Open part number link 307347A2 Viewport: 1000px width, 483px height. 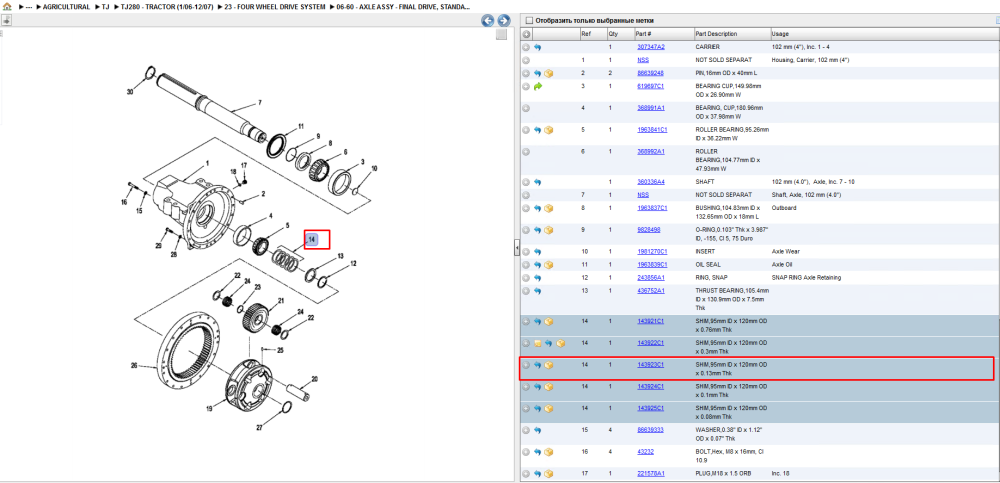651,47
